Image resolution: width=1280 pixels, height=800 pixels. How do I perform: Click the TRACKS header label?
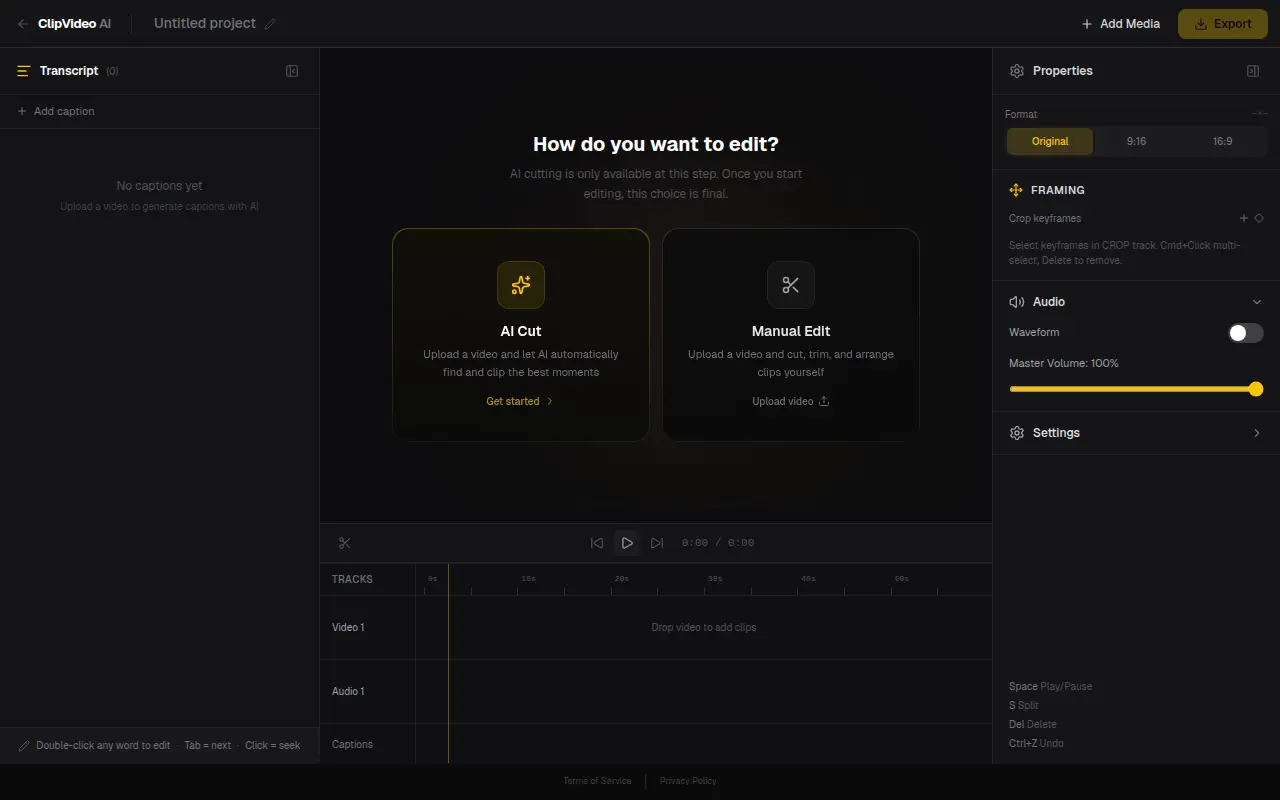[x=352, y=580]
